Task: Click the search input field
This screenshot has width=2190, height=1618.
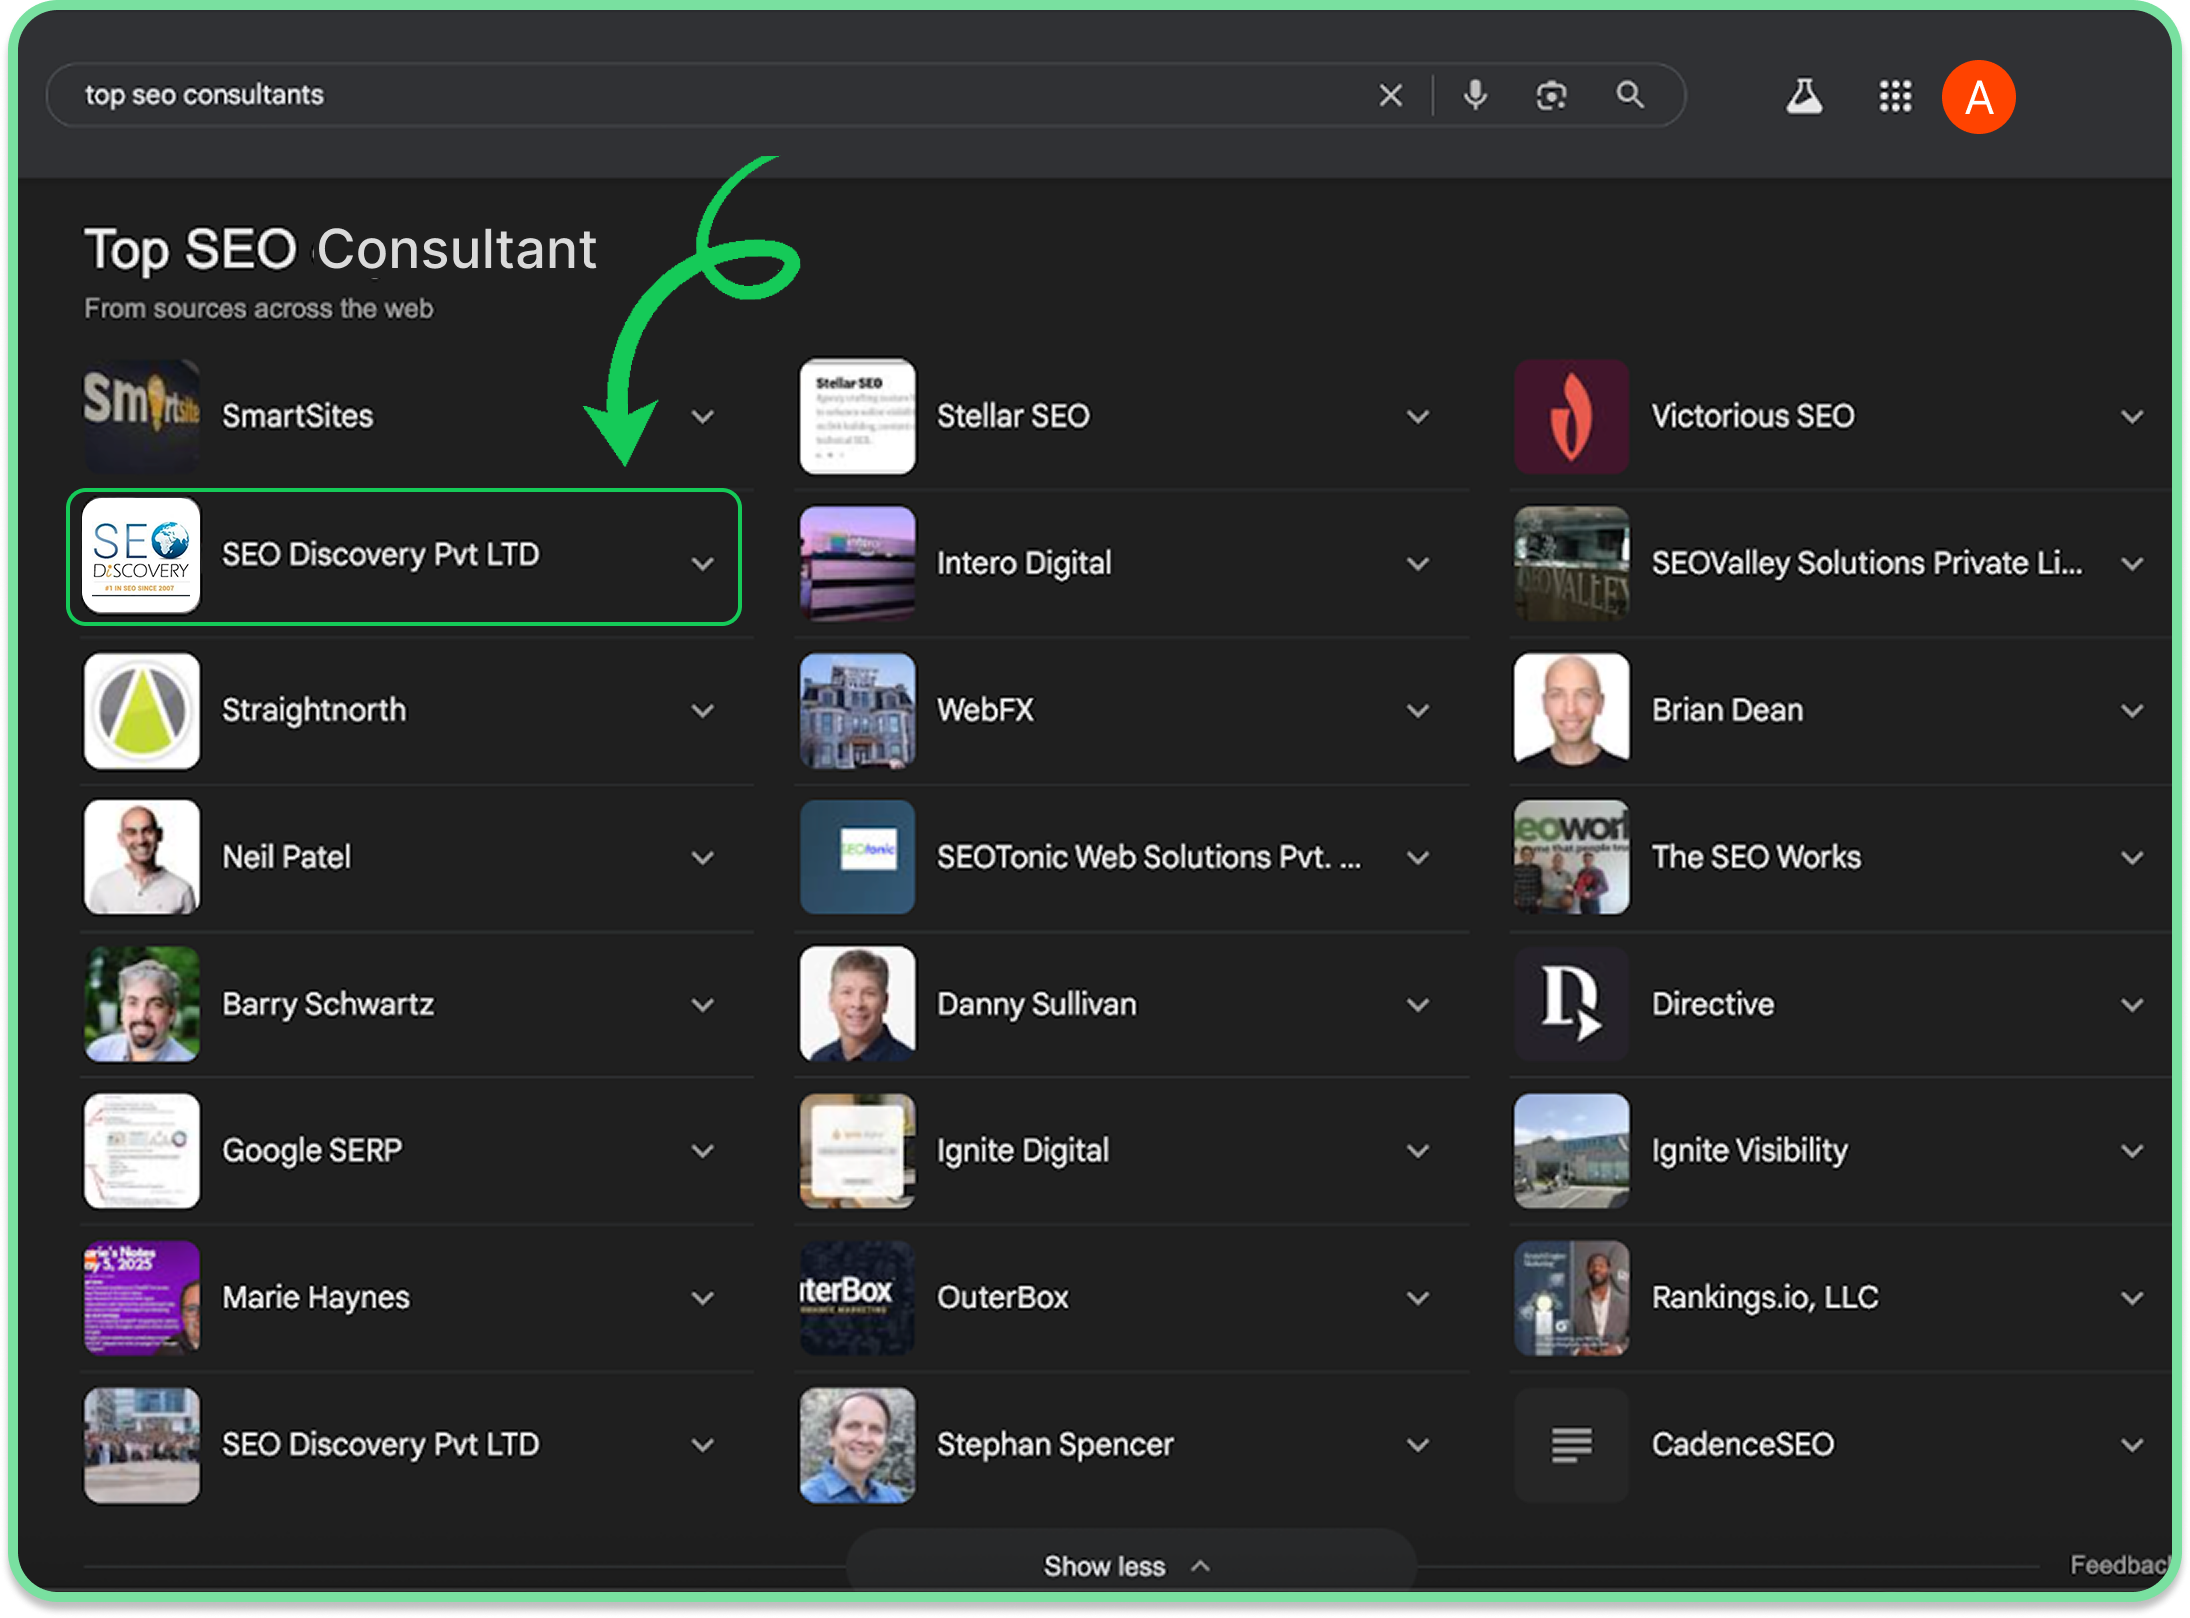Action: (720, 95)
